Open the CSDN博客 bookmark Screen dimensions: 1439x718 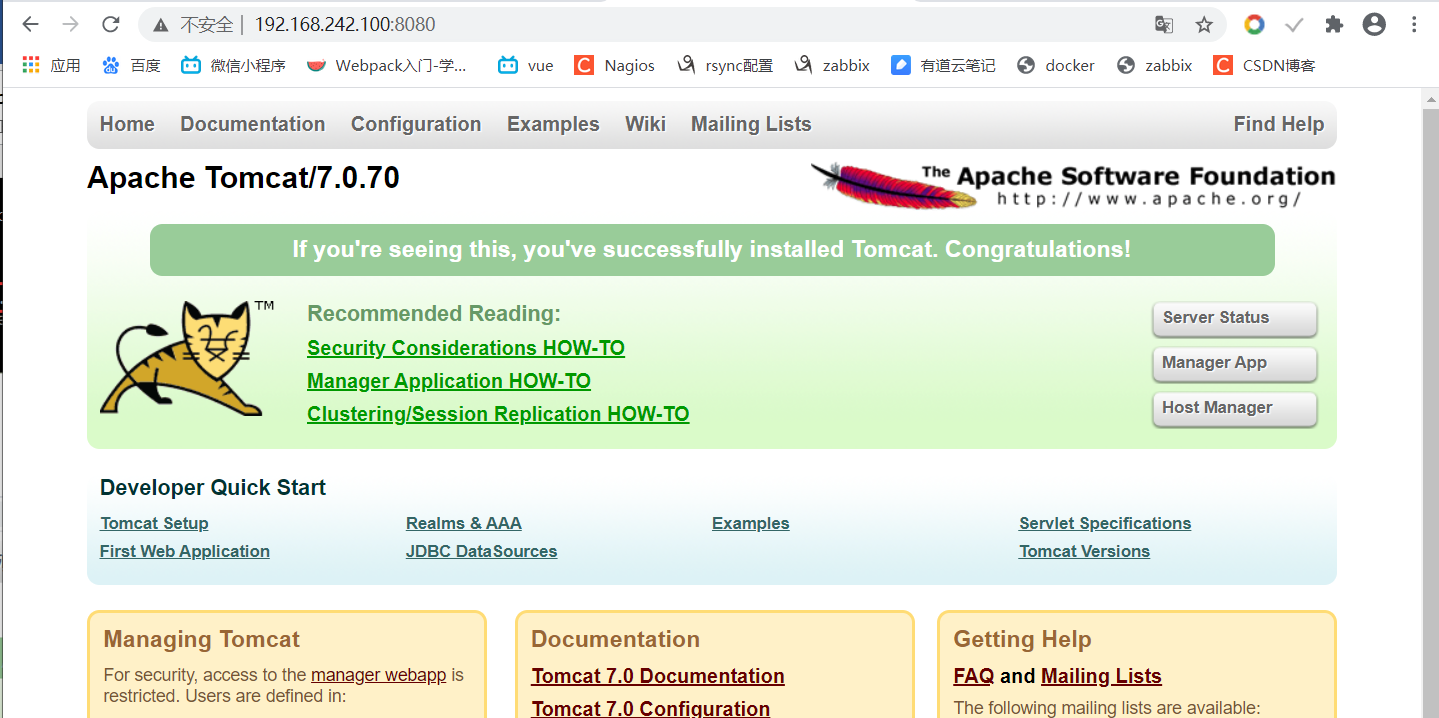pos(1264,65)
